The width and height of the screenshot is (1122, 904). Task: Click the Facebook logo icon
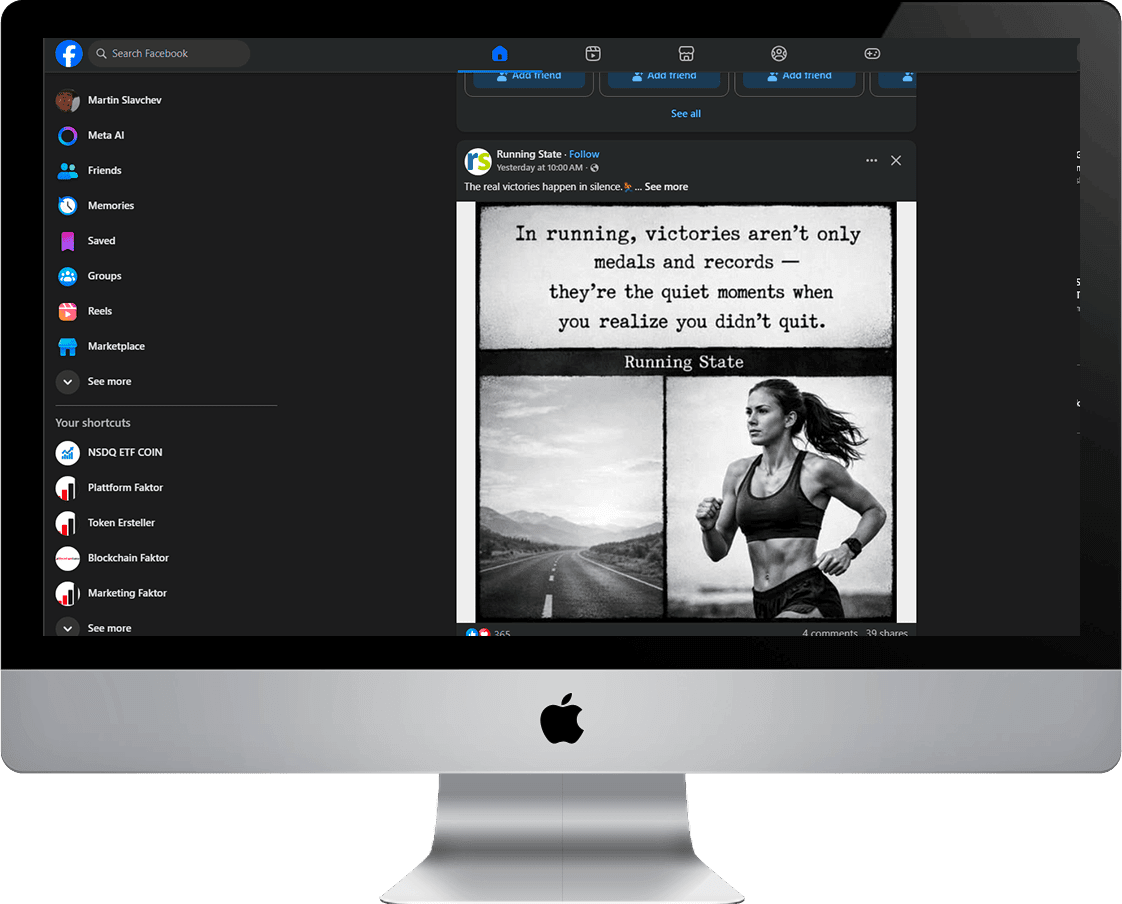tap(69, 54)
